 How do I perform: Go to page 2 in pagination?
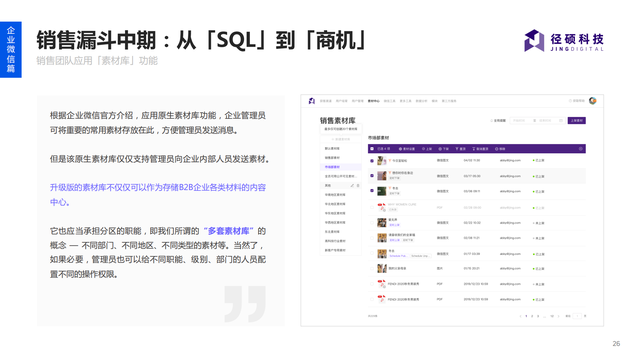532,316
